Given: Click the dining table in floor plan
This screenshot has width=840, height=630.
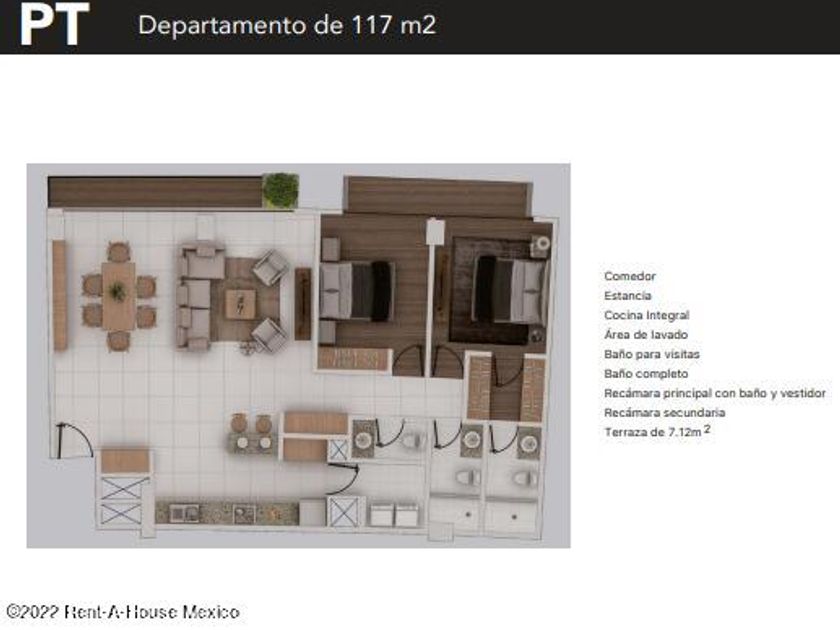Looking at the screenshot, I should tap(118, 296).
